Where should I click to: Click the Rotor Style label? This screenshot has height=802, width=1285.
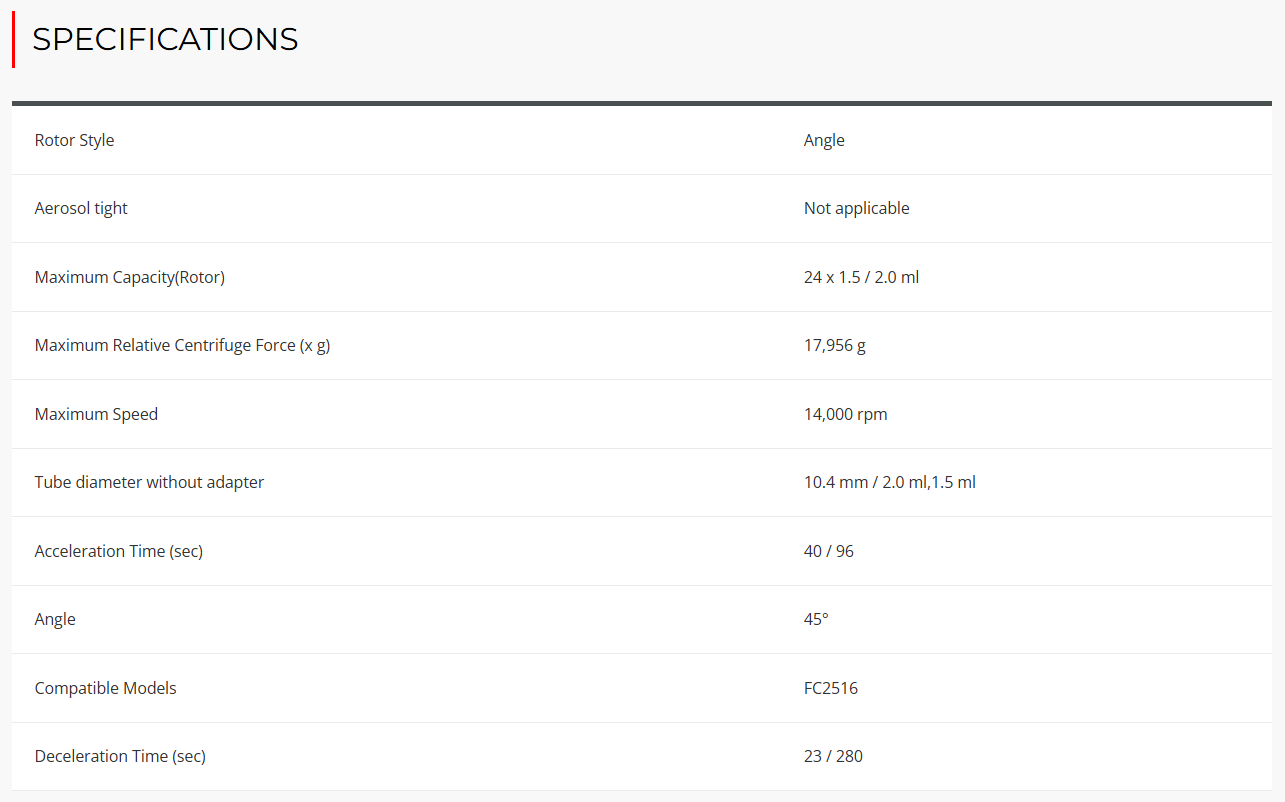click(x=74, y=140)
